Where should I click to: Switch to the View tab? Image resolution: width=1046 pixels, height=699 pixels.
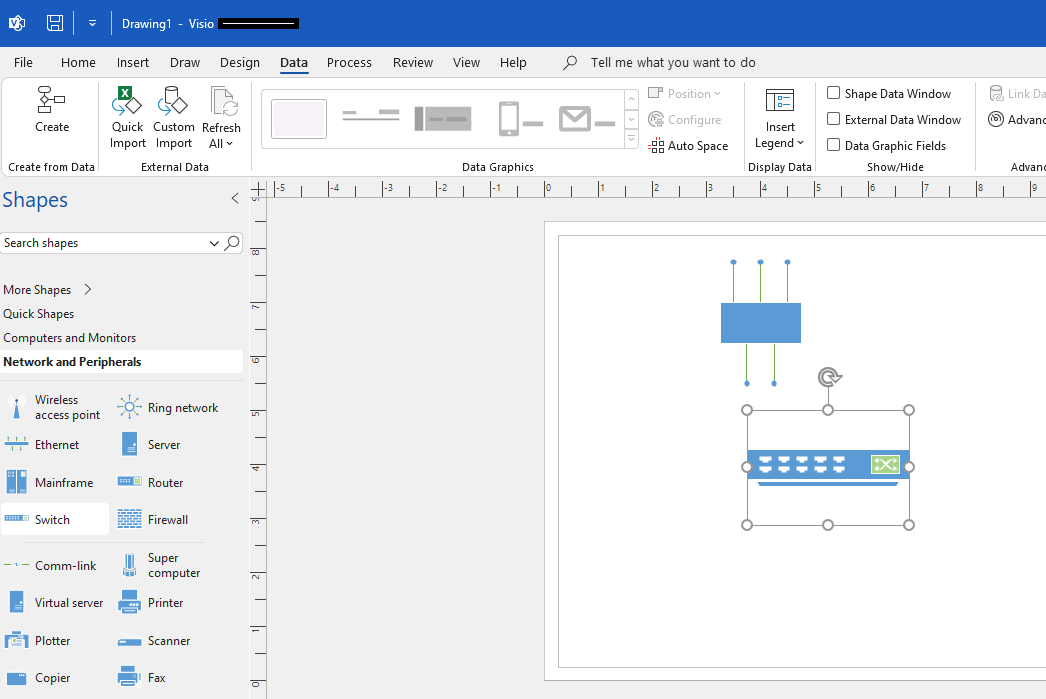(466, 63)
